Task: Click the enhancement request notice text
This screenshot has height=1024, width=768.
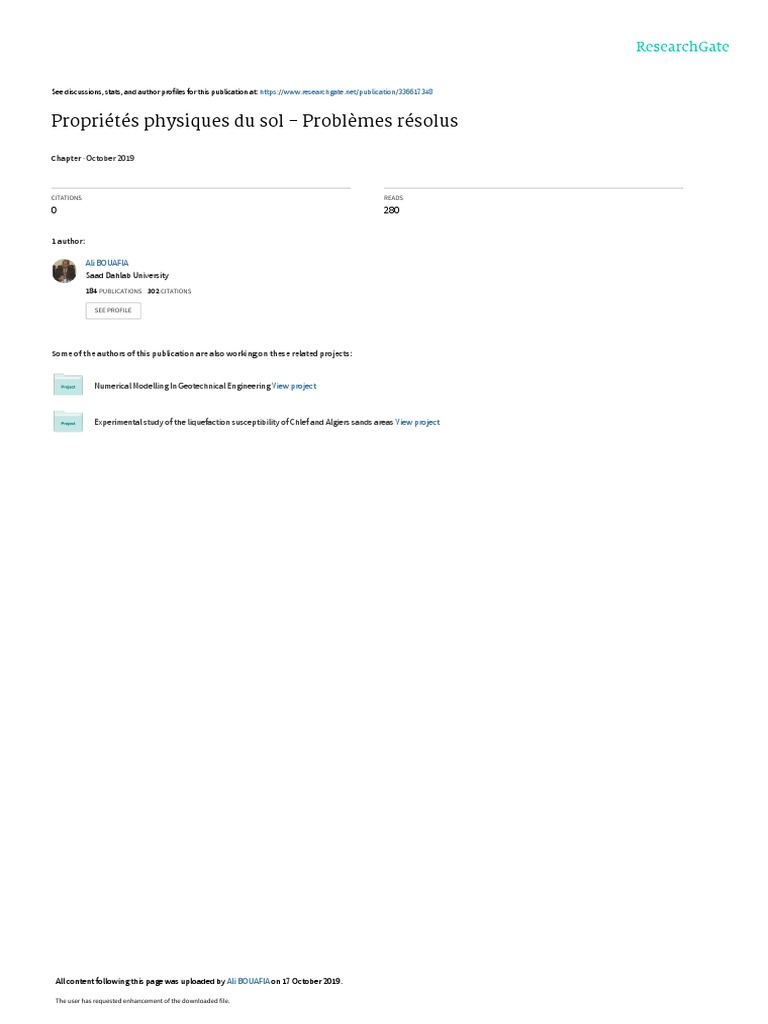Action: tap(142, 1000)
